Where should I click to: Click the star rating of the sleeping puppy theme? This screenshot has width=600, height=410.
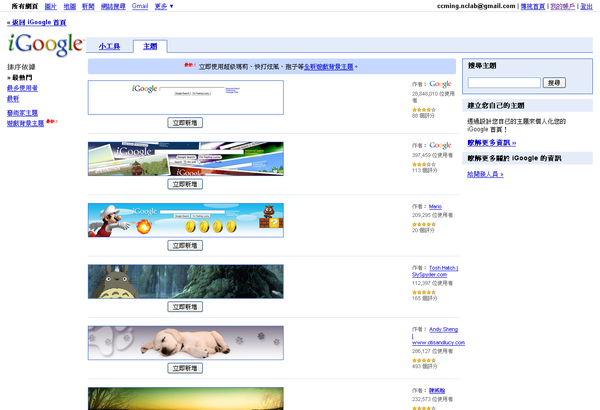[424, 360]
